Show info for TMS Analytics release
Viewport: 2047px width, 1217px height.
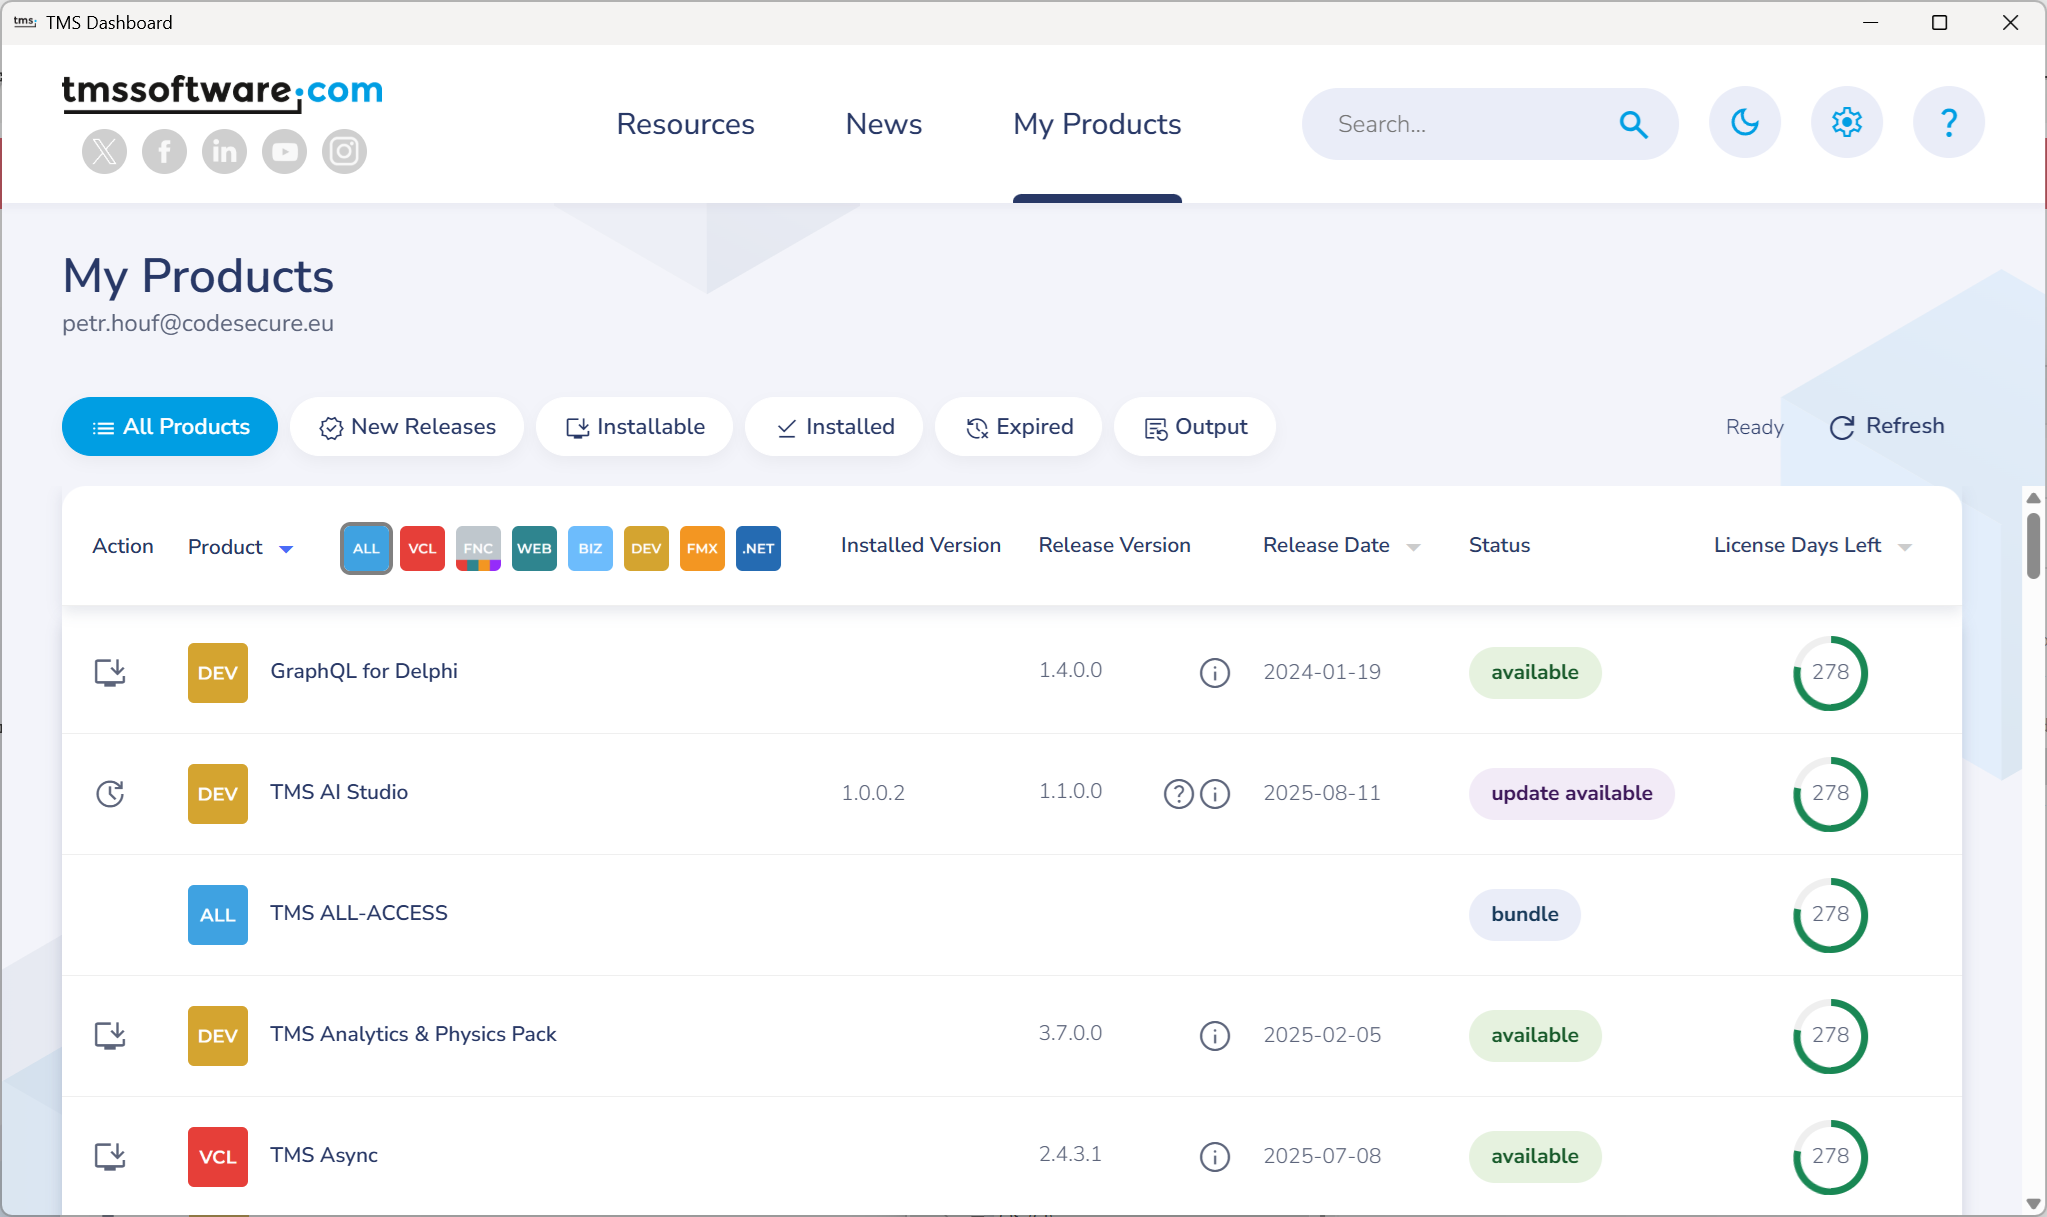point(1215,1036)
